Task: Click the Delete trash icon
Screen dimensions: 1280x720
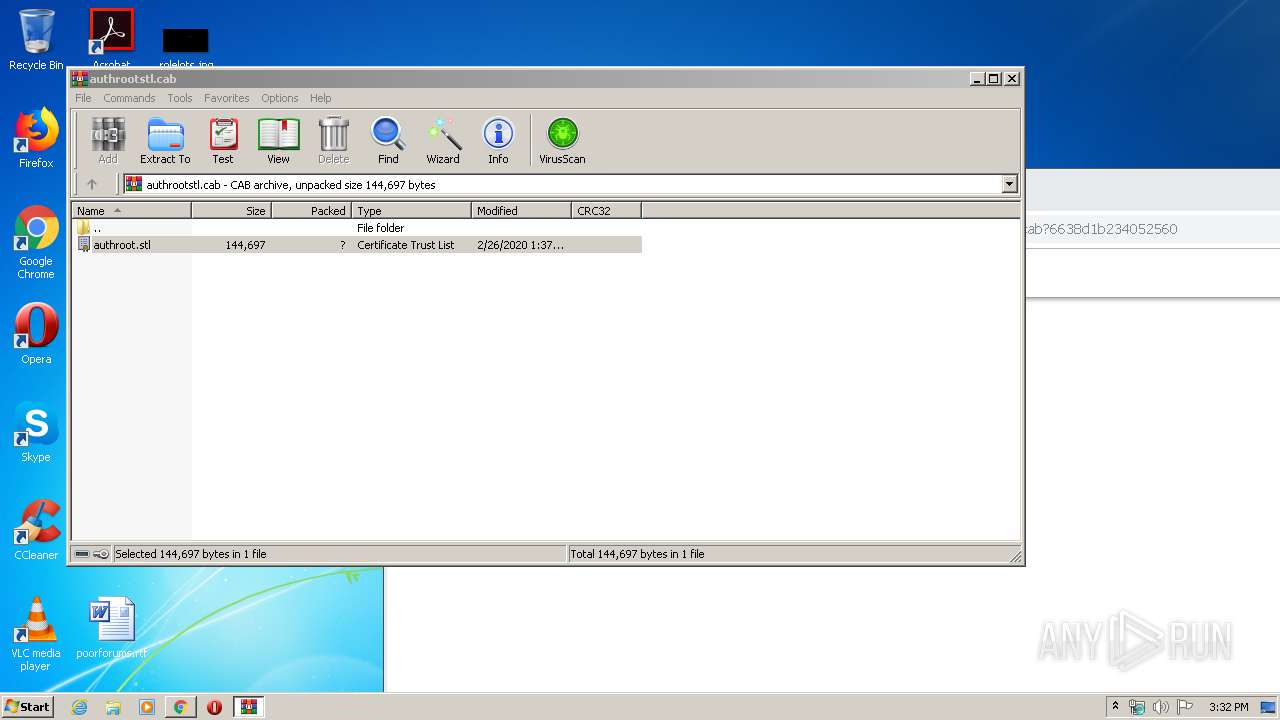Action: click(333, 140)
